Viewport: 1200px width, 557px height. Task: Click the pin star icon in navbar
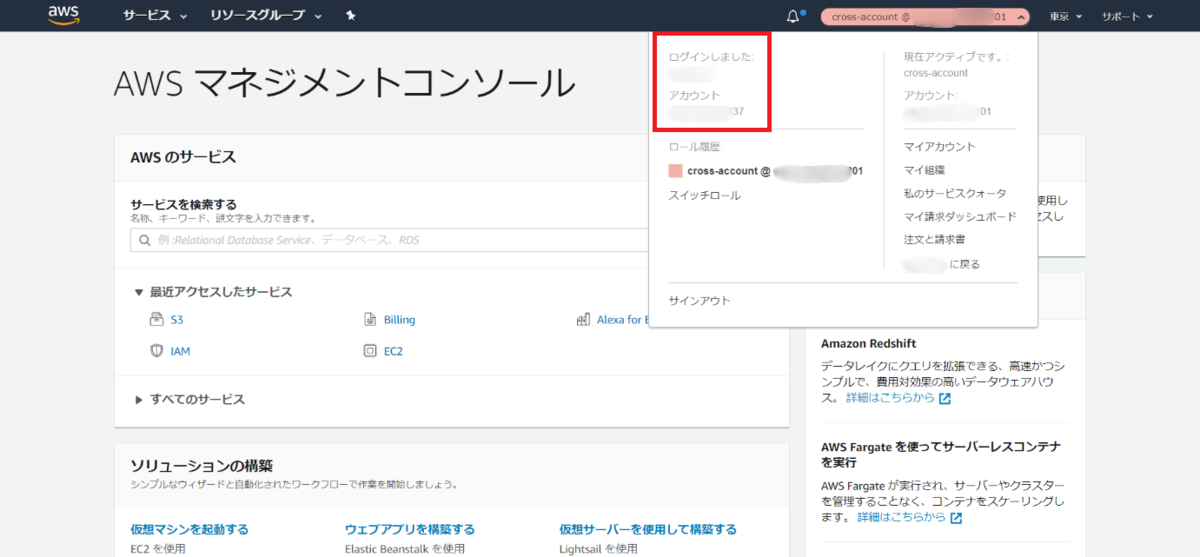coord(350,16)
